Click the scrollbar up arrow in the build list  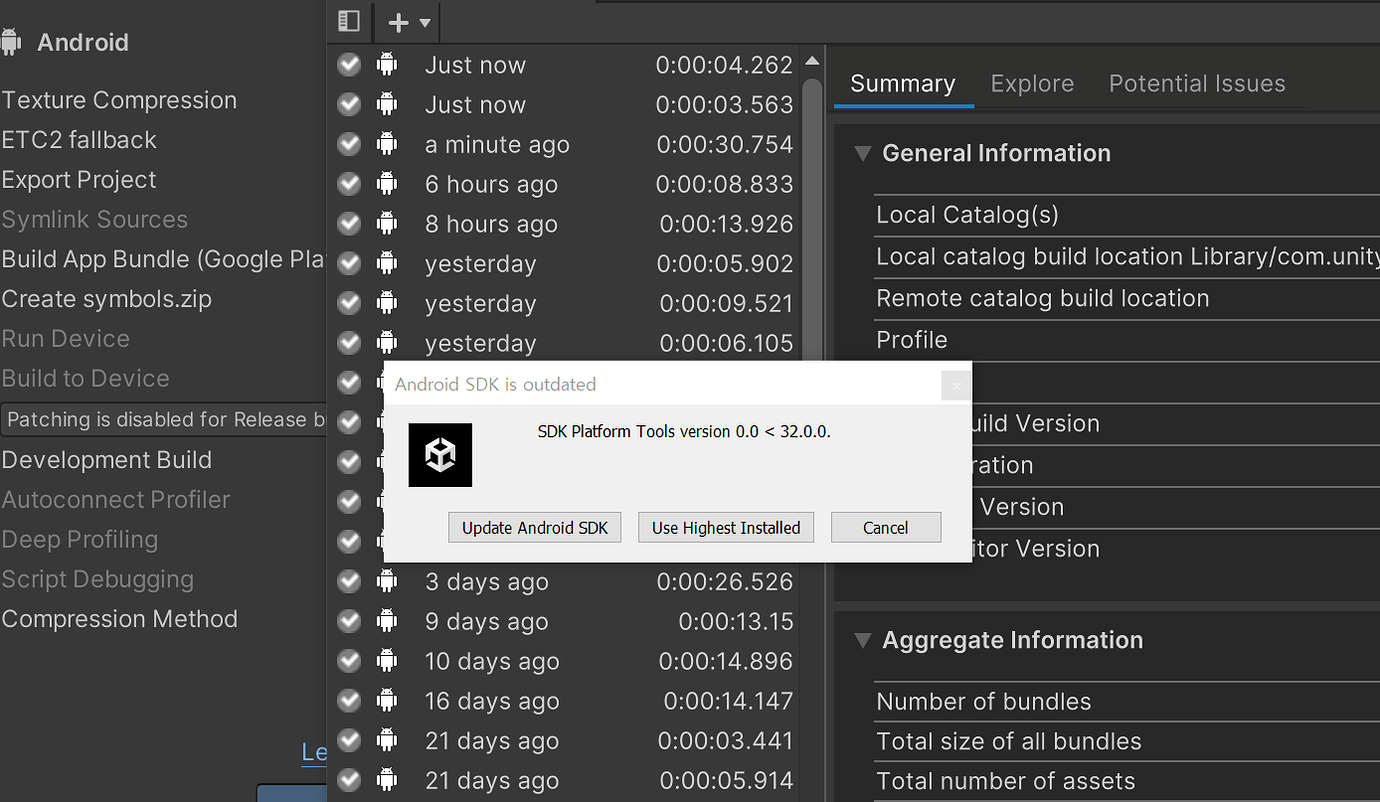[x=812, y=60]
